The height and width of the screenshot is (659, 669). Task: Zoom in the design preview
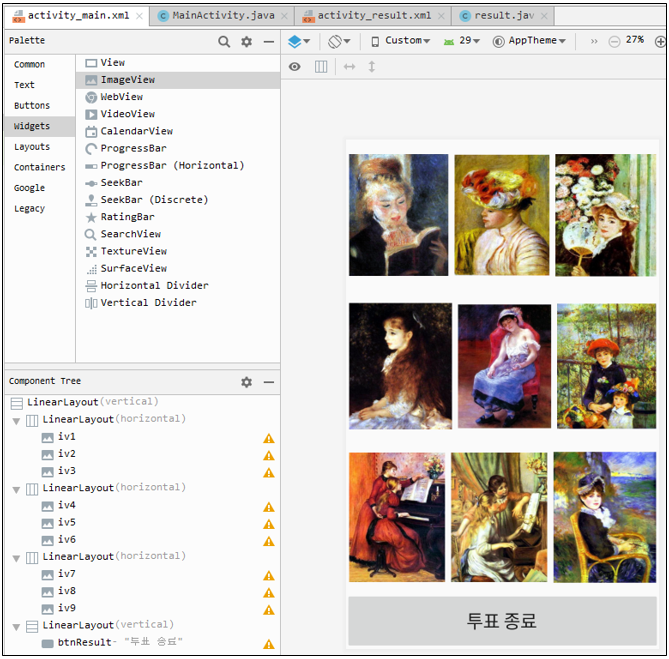660,41
